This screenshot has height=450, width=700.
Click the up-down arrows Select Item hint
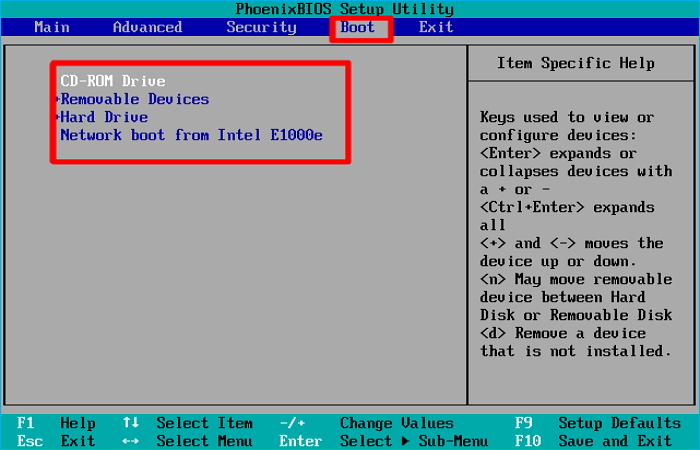point(188,423)
